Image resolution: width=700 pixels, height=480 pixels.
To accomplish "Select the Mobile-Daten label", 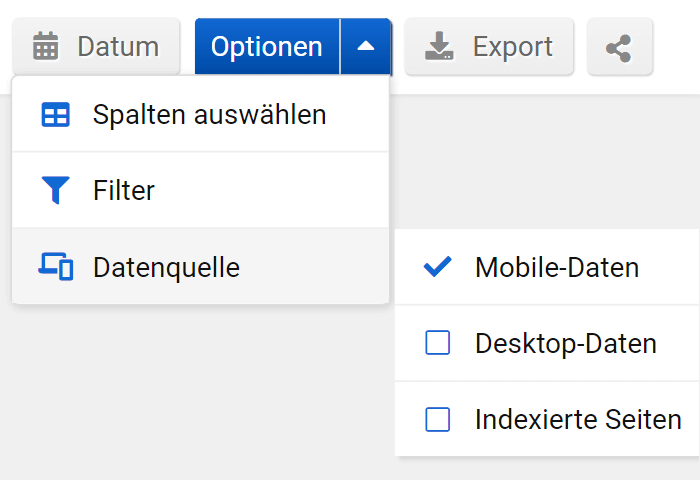I will click(x=557, y=267).
